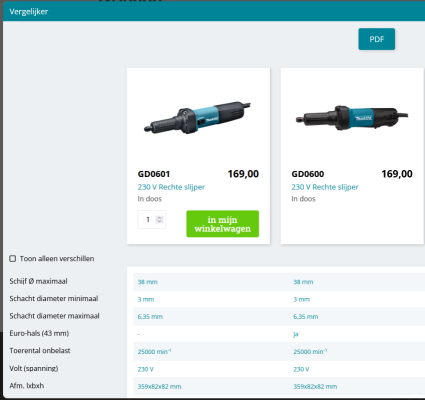Click the 'In doos' text under GD0600
The height and width of the screenshot is (400, 425).
point(303,199)
